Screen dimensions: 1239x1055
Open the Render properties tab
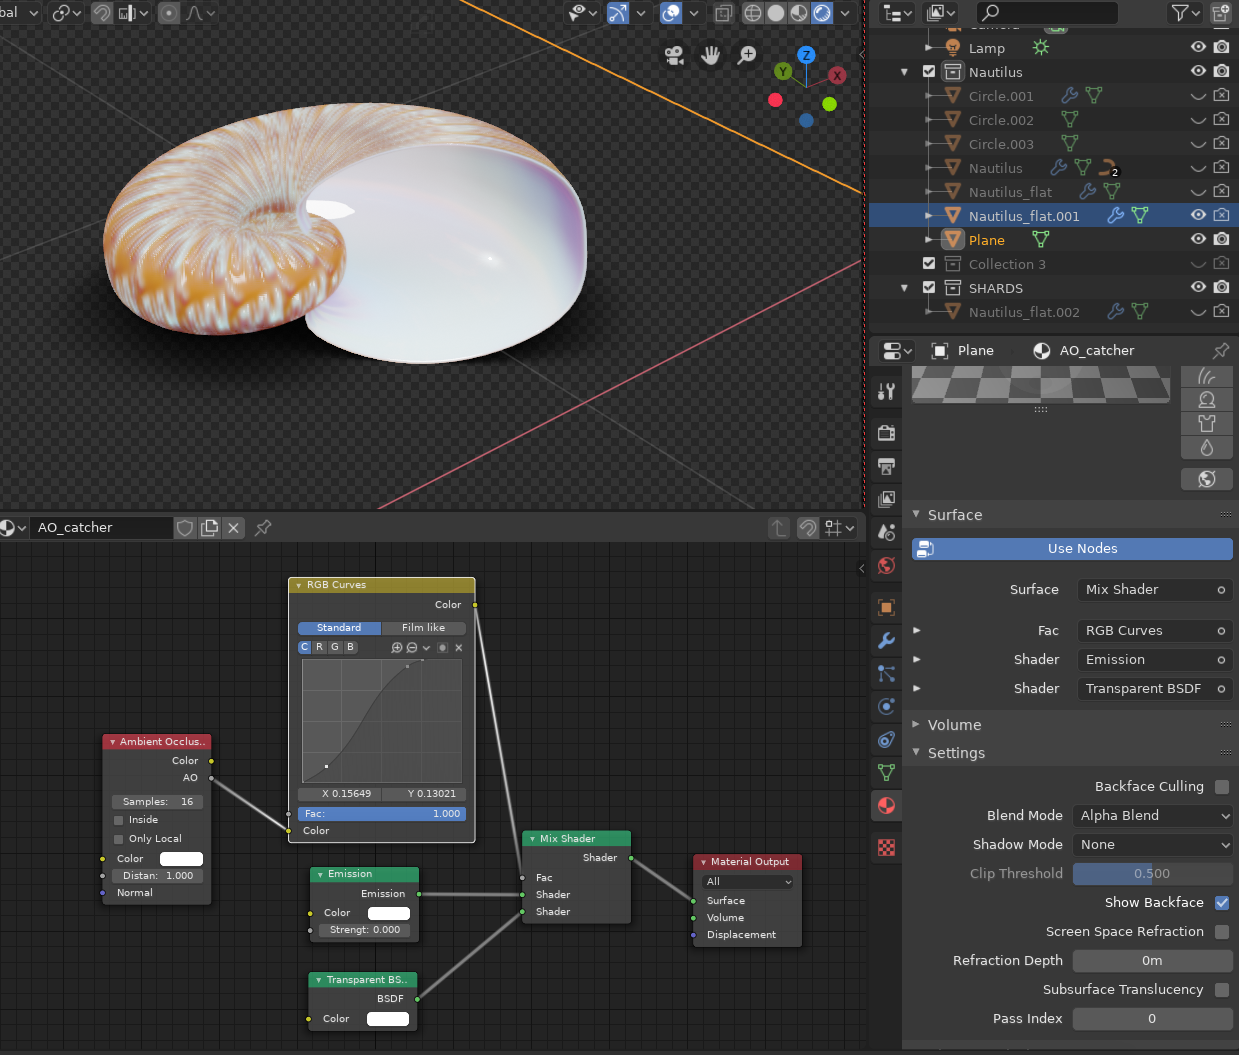coord(886,433)
